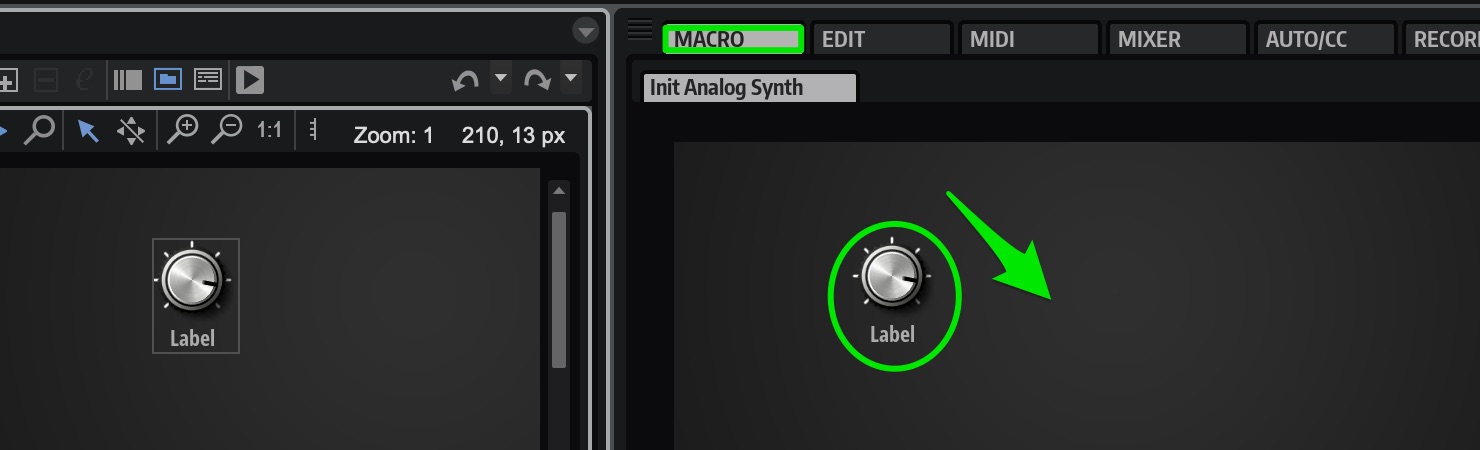Click the Zoom: 1 value

pyautogui.click(x=394, y=135)
